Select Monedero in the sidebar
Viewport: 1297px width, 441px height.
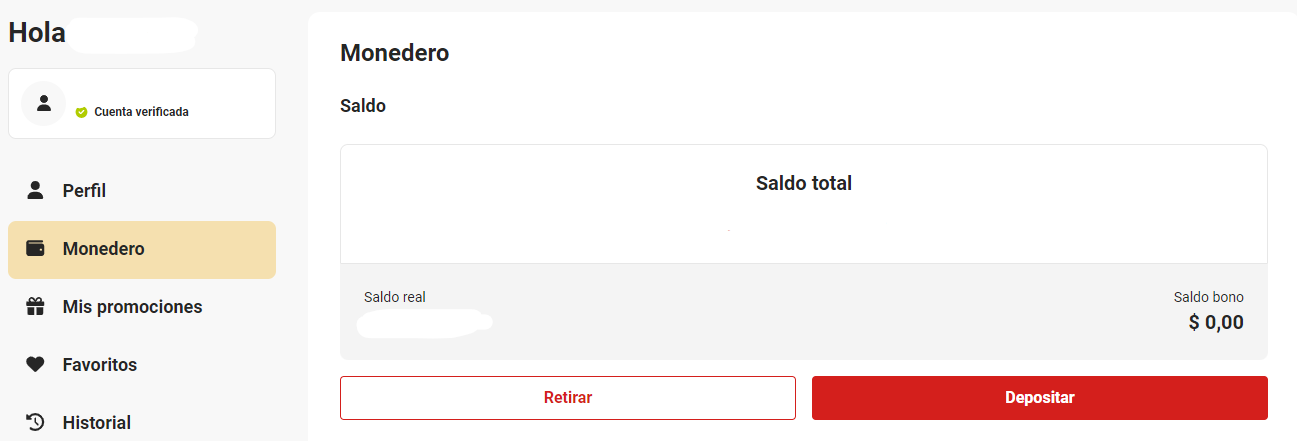click(142, 249)
